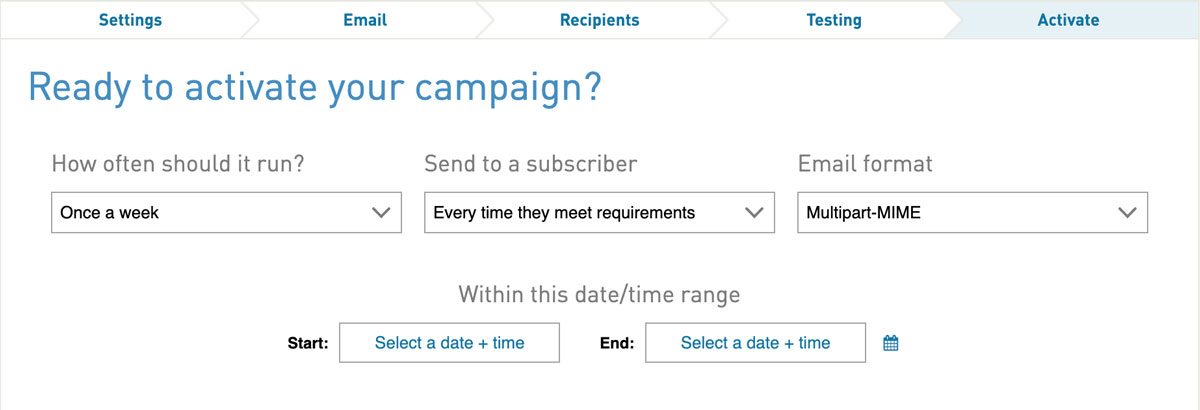Open the Recipients step tab
The height and width of the screenshot is (410, 1200).
coord(599,20)
